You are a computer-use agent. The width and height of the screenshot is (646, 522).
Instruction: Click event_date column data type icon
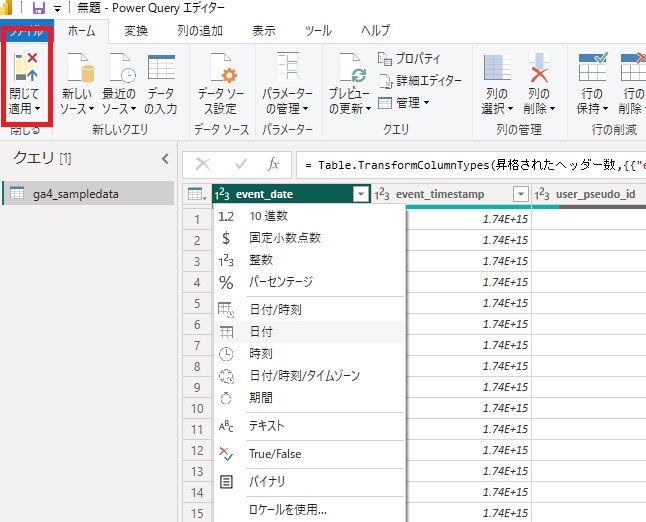point(222,194)
